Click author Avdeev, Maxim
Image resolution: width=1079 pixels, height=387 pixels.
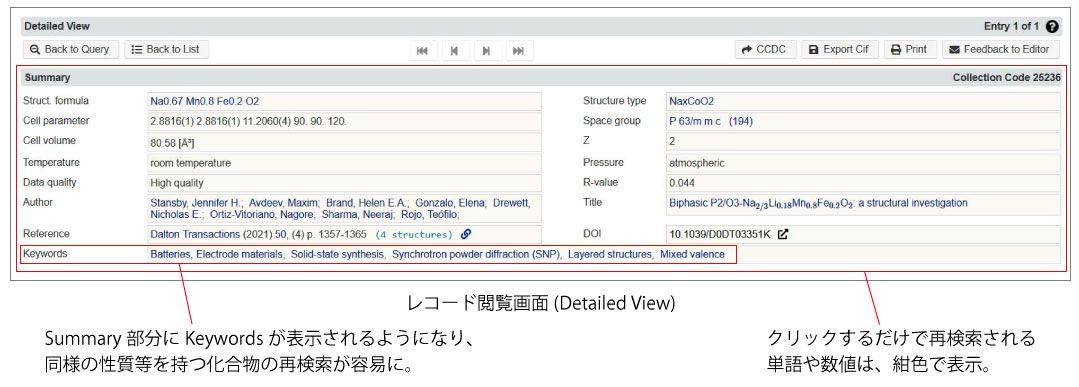click(284, 203)
